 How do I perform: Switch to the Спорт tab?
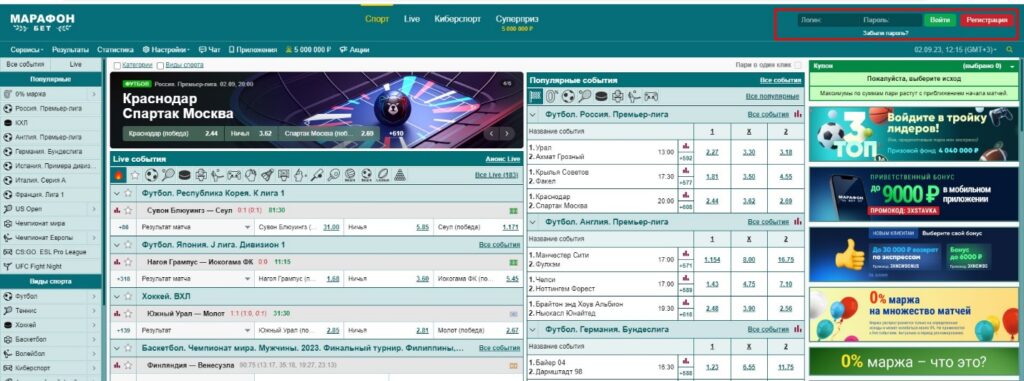pyautogui.click(x=377, y=19)
